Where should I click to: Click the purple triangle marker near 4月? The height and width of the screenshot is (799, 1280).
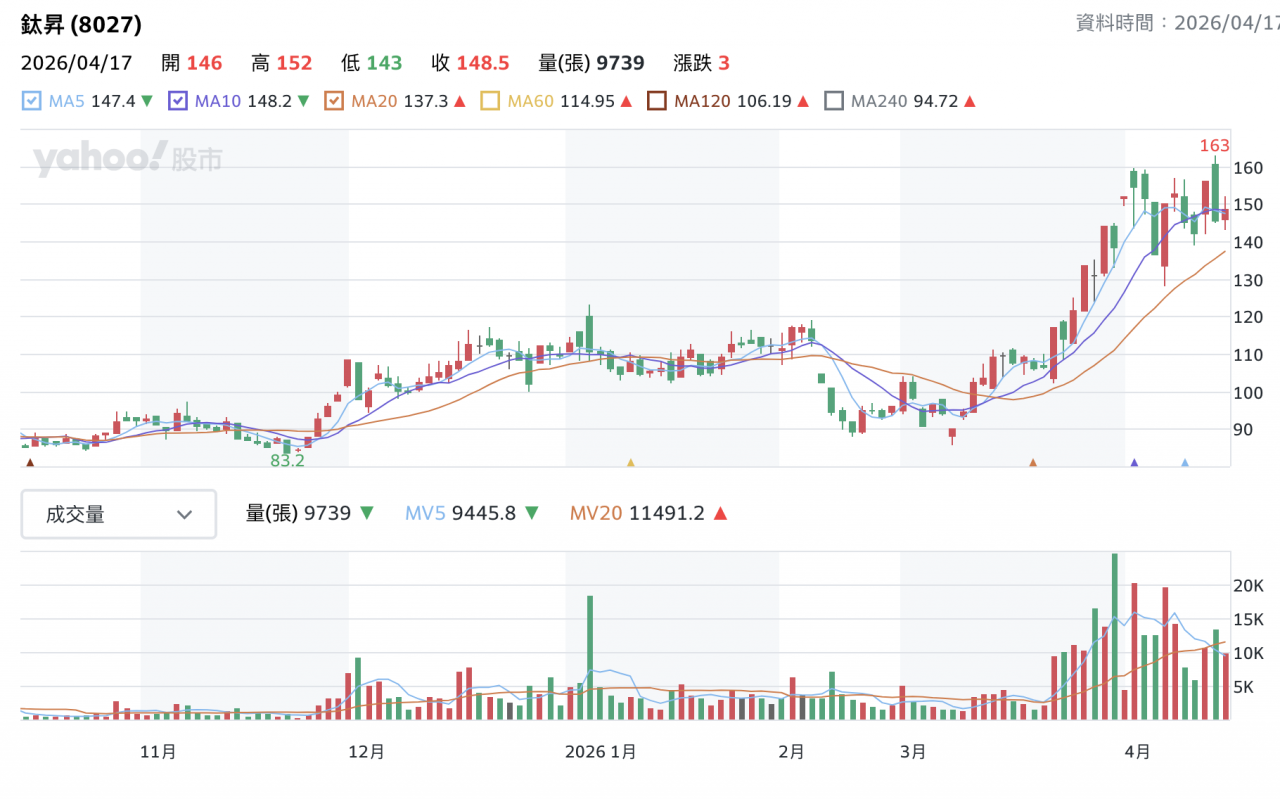click(1134, 463)
